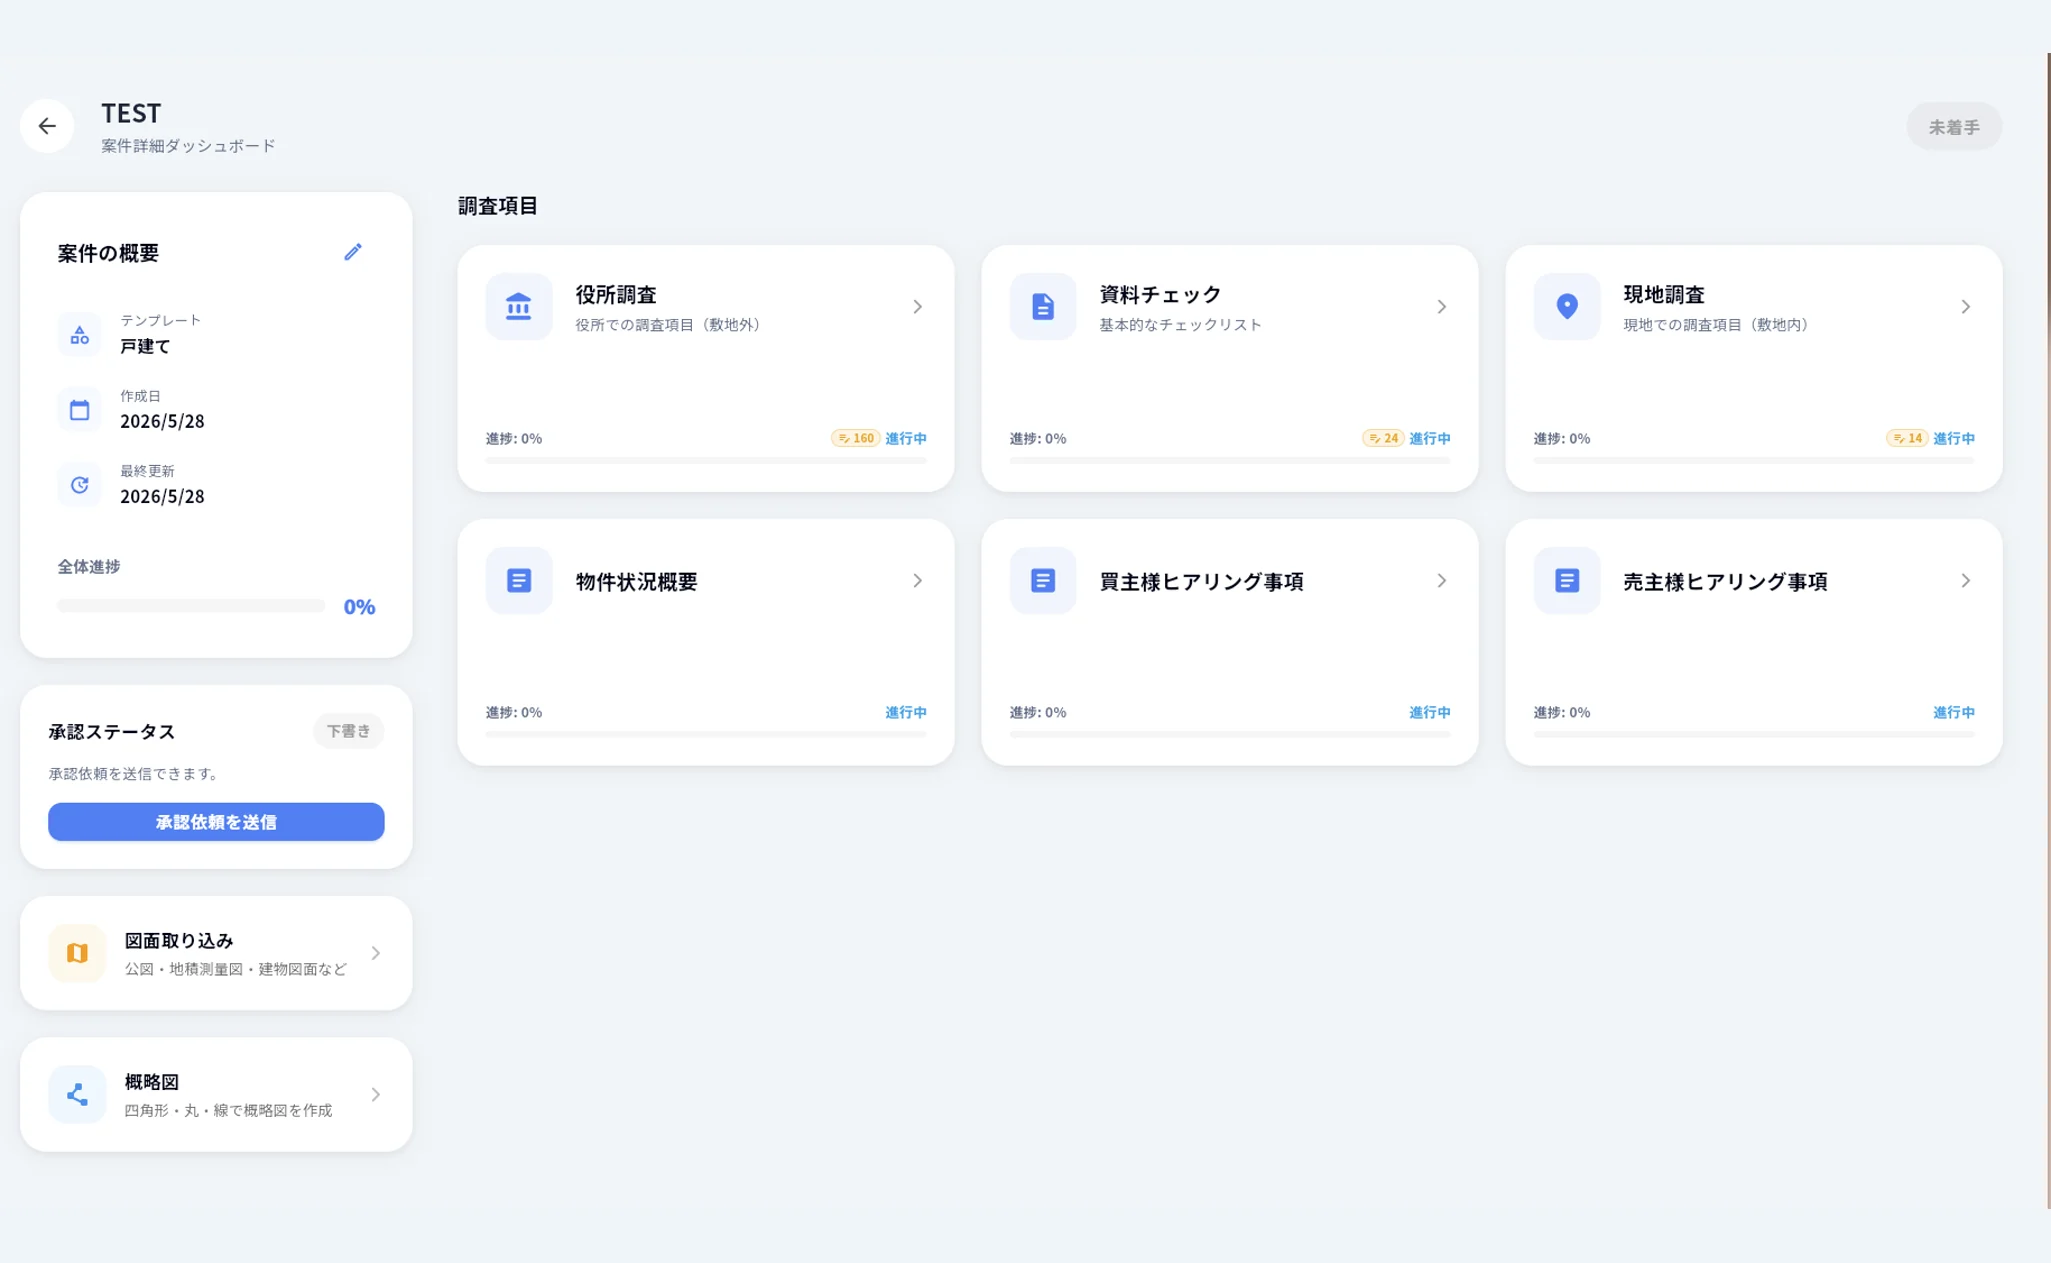Go back using the arrow button

click(x=47, y=126)
